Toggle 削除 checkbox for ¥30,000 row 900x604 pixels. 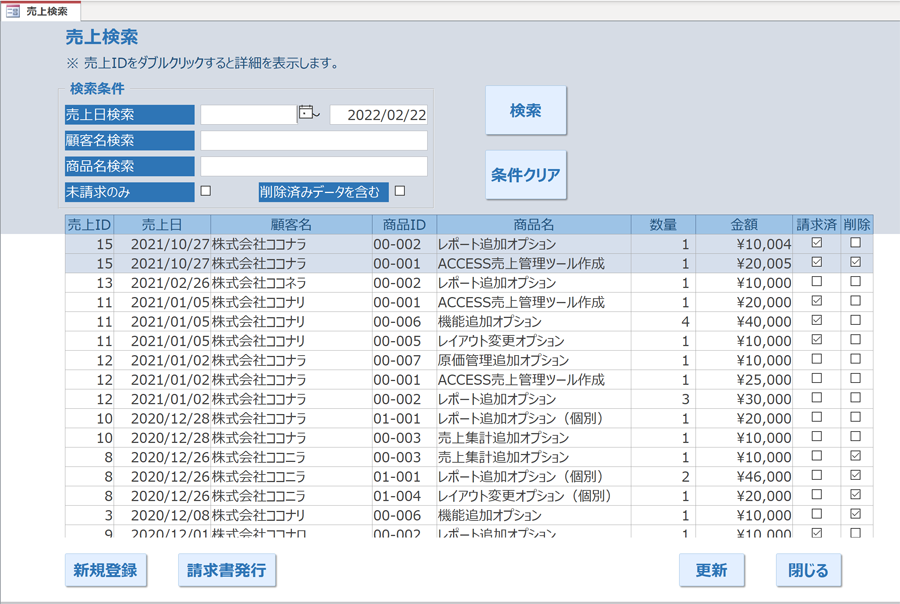tap(855, 397)
